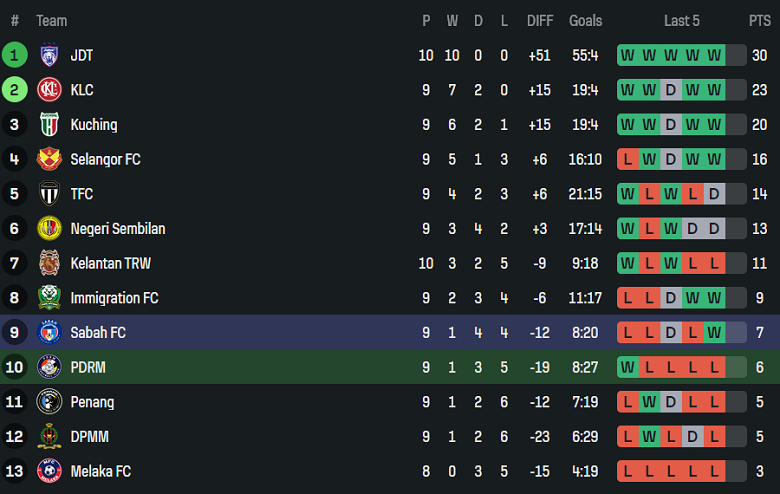Sort table by PTS column header
780x494 pixels.
coord(759,21)
